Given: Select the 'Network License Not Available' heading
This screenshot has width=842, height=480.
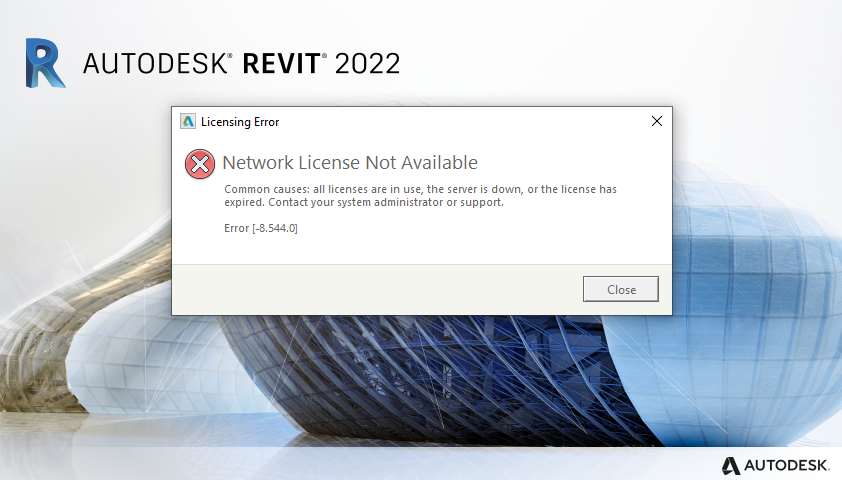Looking at the screenshot, I should point(350,163).
